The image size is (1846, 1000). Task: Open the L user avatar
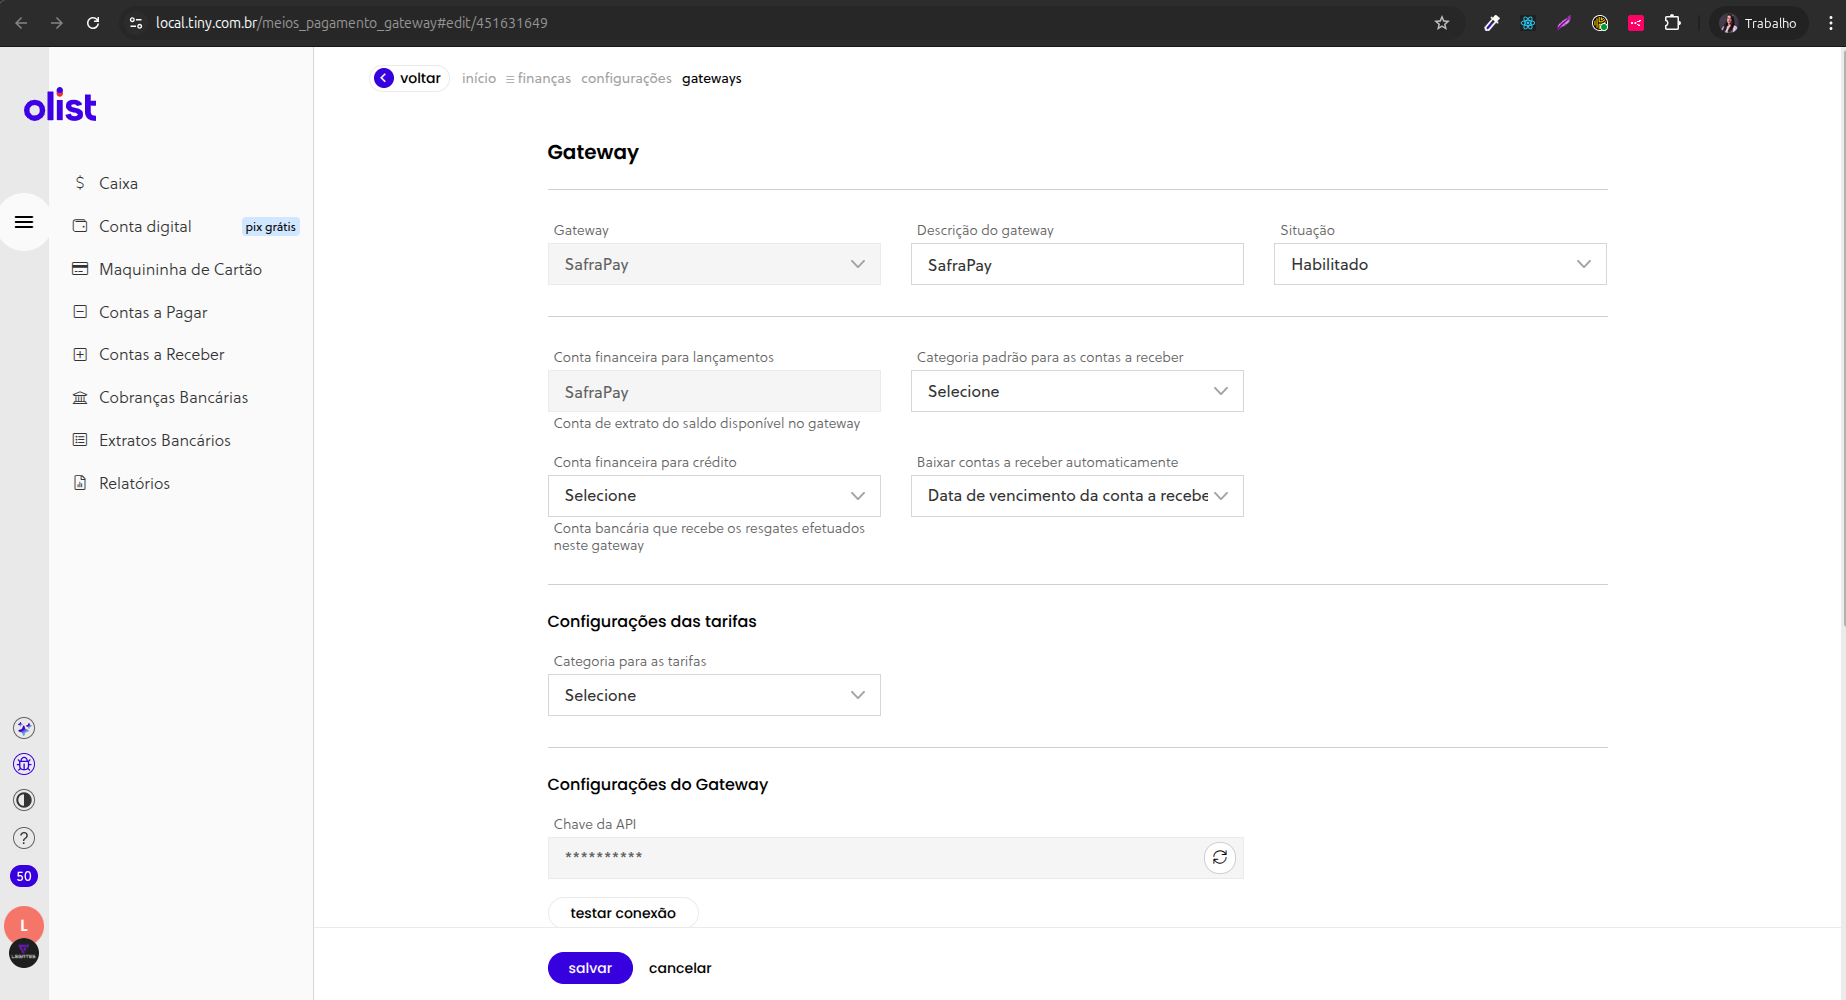[24, 925]
